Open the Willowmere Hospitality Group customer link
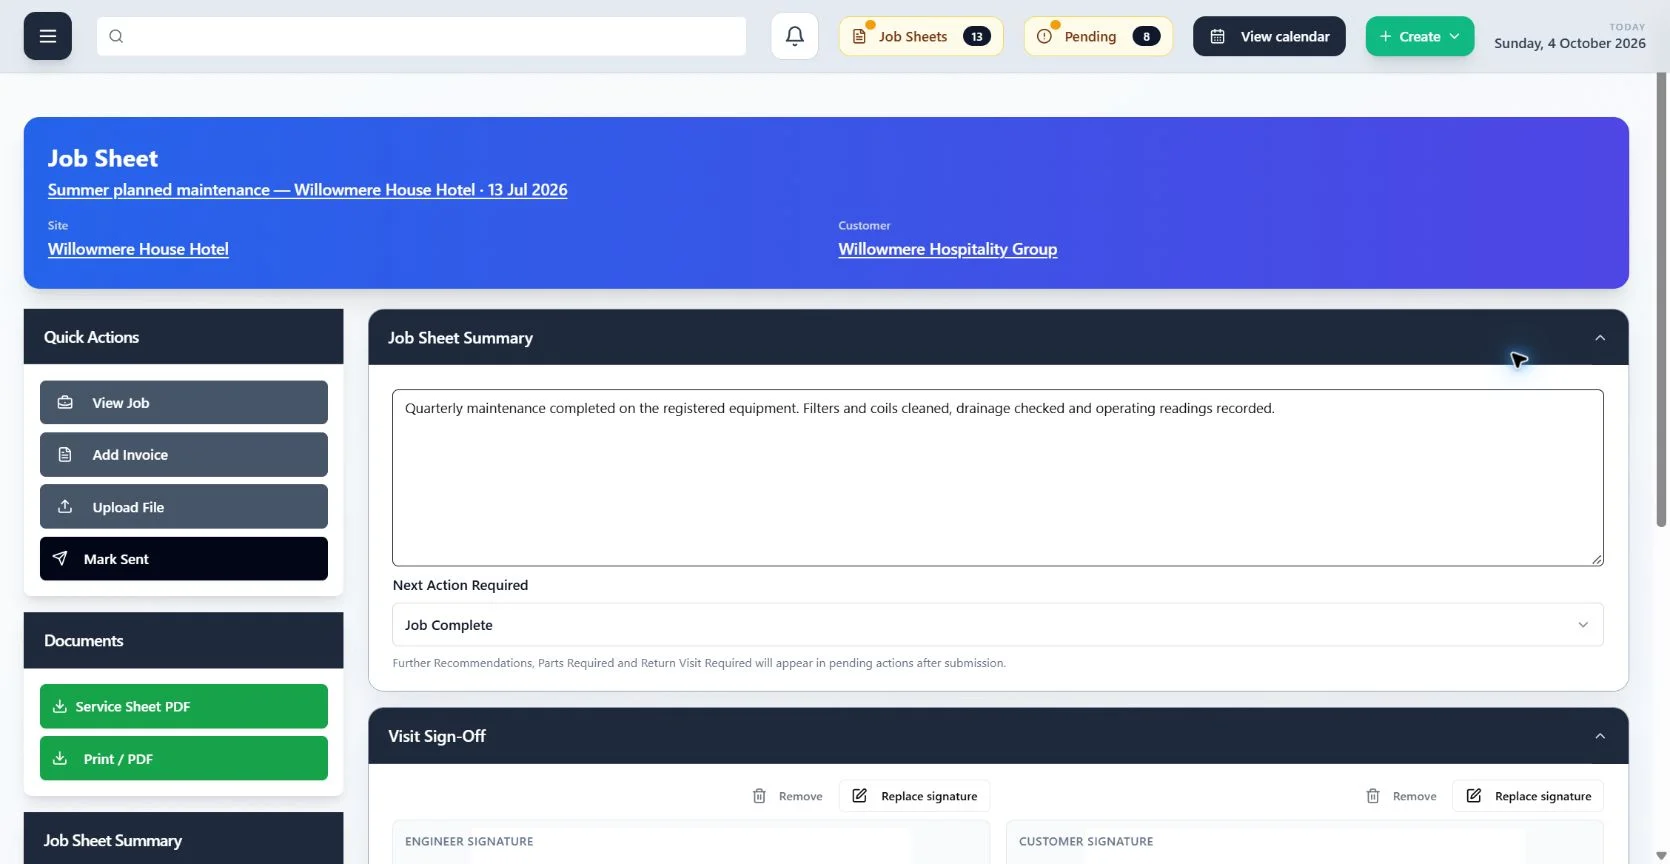1670x864 pixels. click(x=948, y=249)
